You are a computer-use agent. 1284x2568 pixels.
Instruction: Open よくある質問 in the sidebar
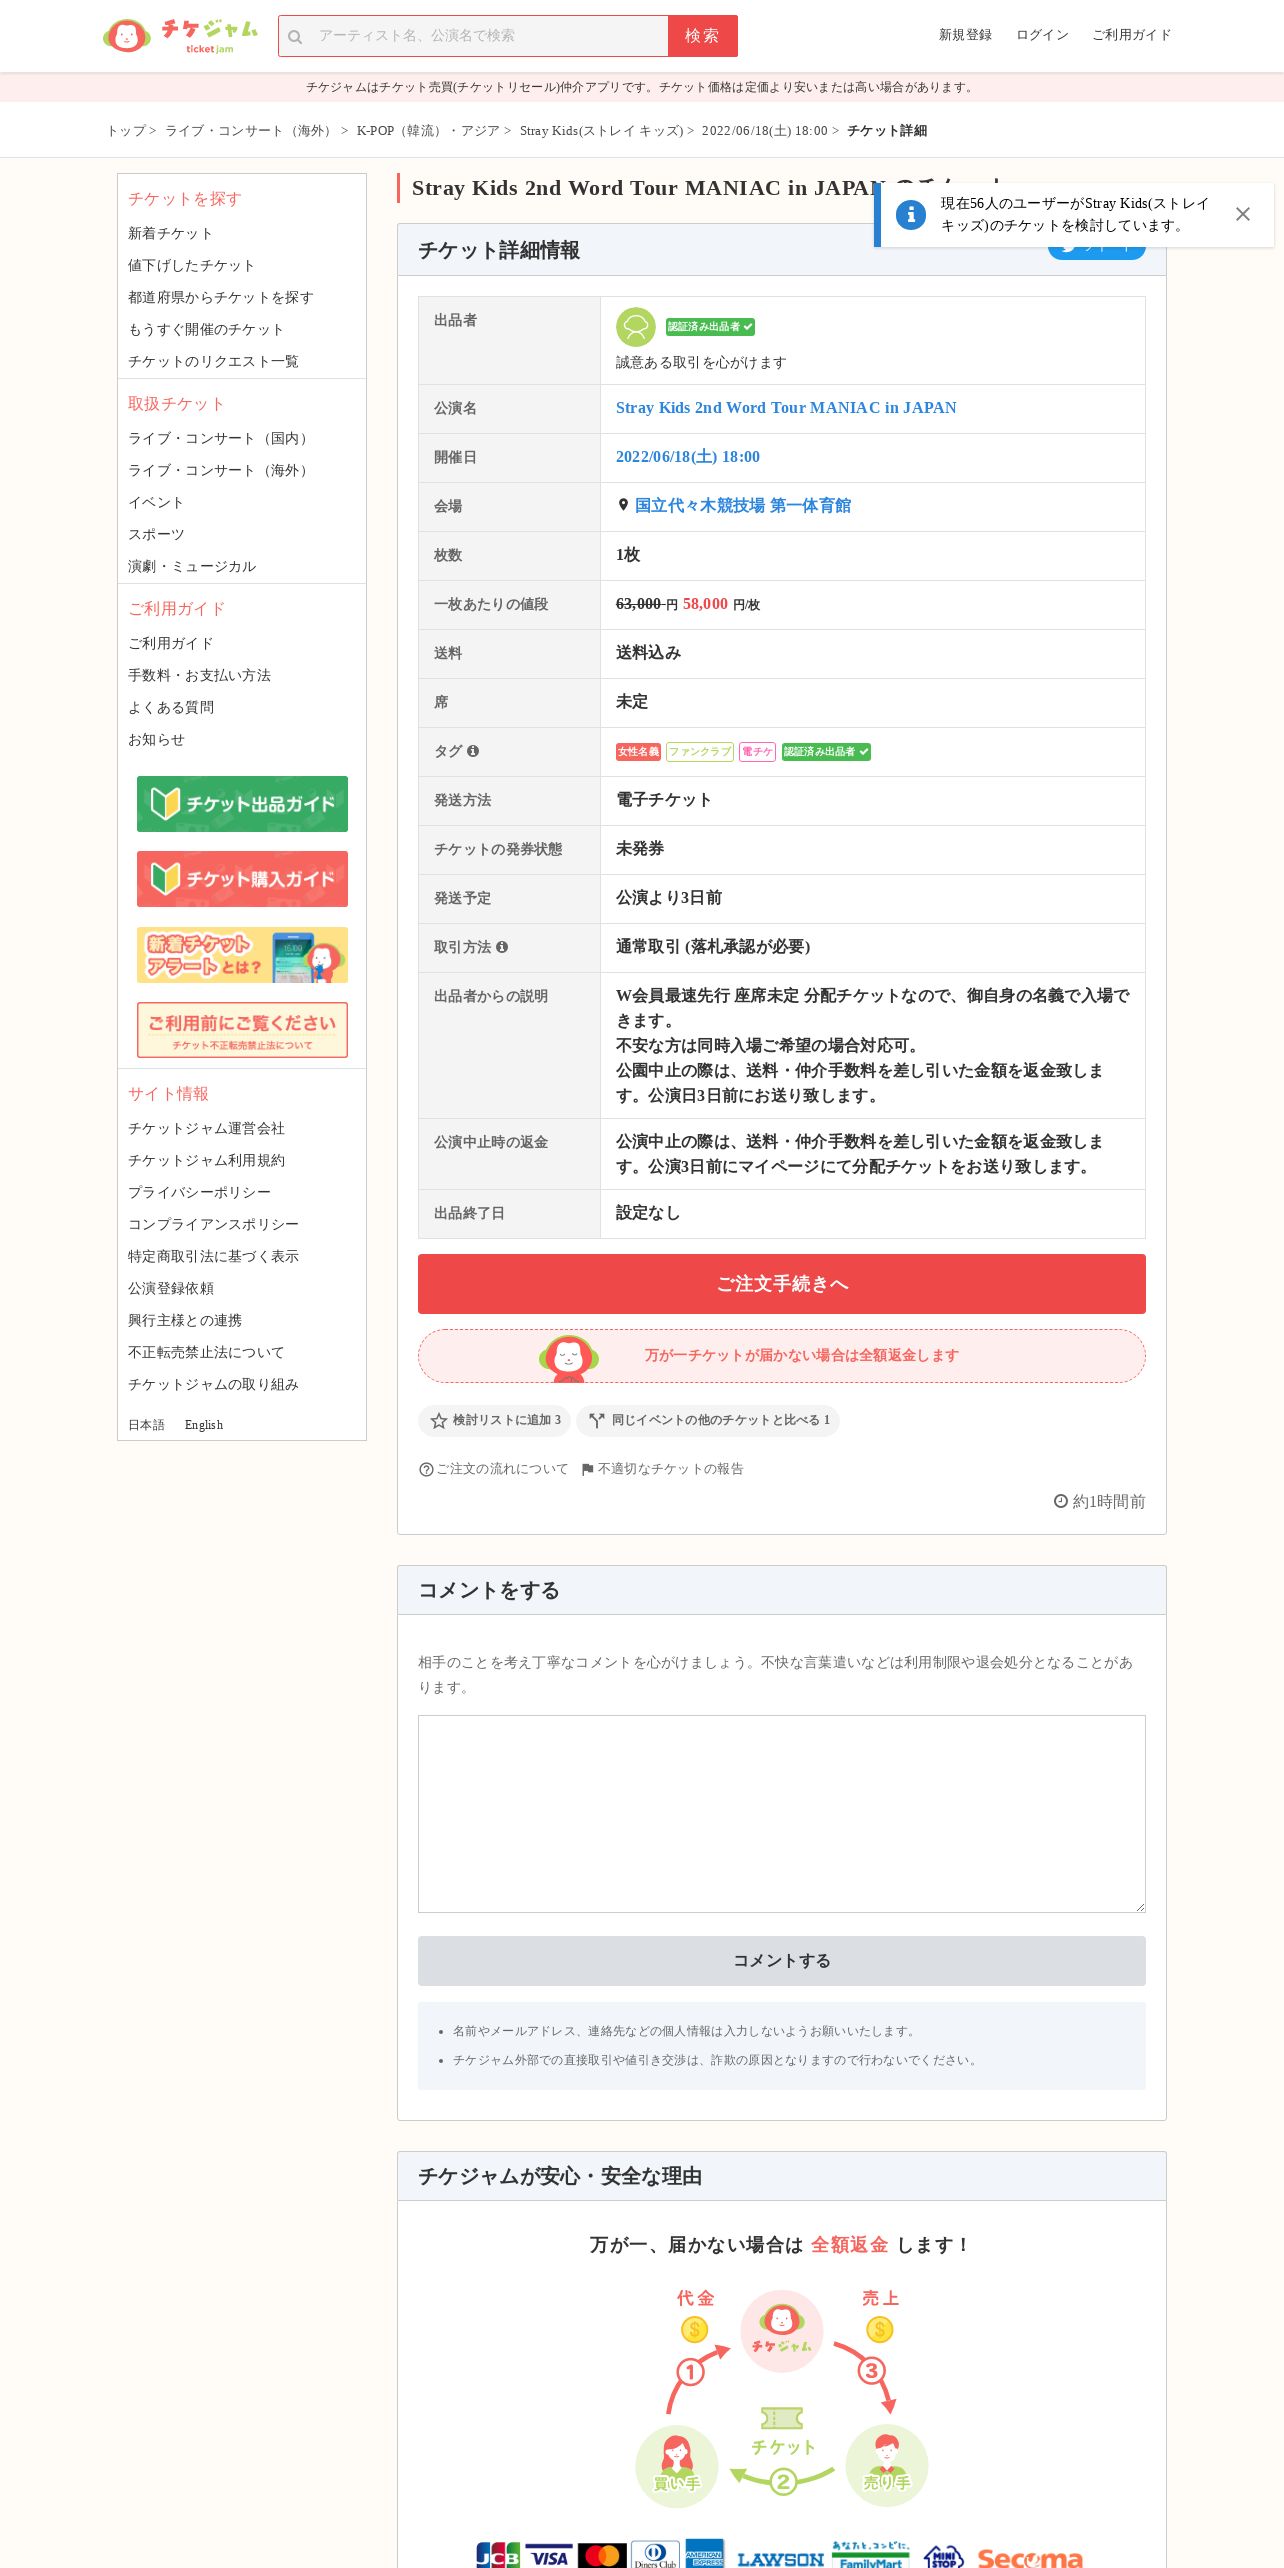pos(171,707)
